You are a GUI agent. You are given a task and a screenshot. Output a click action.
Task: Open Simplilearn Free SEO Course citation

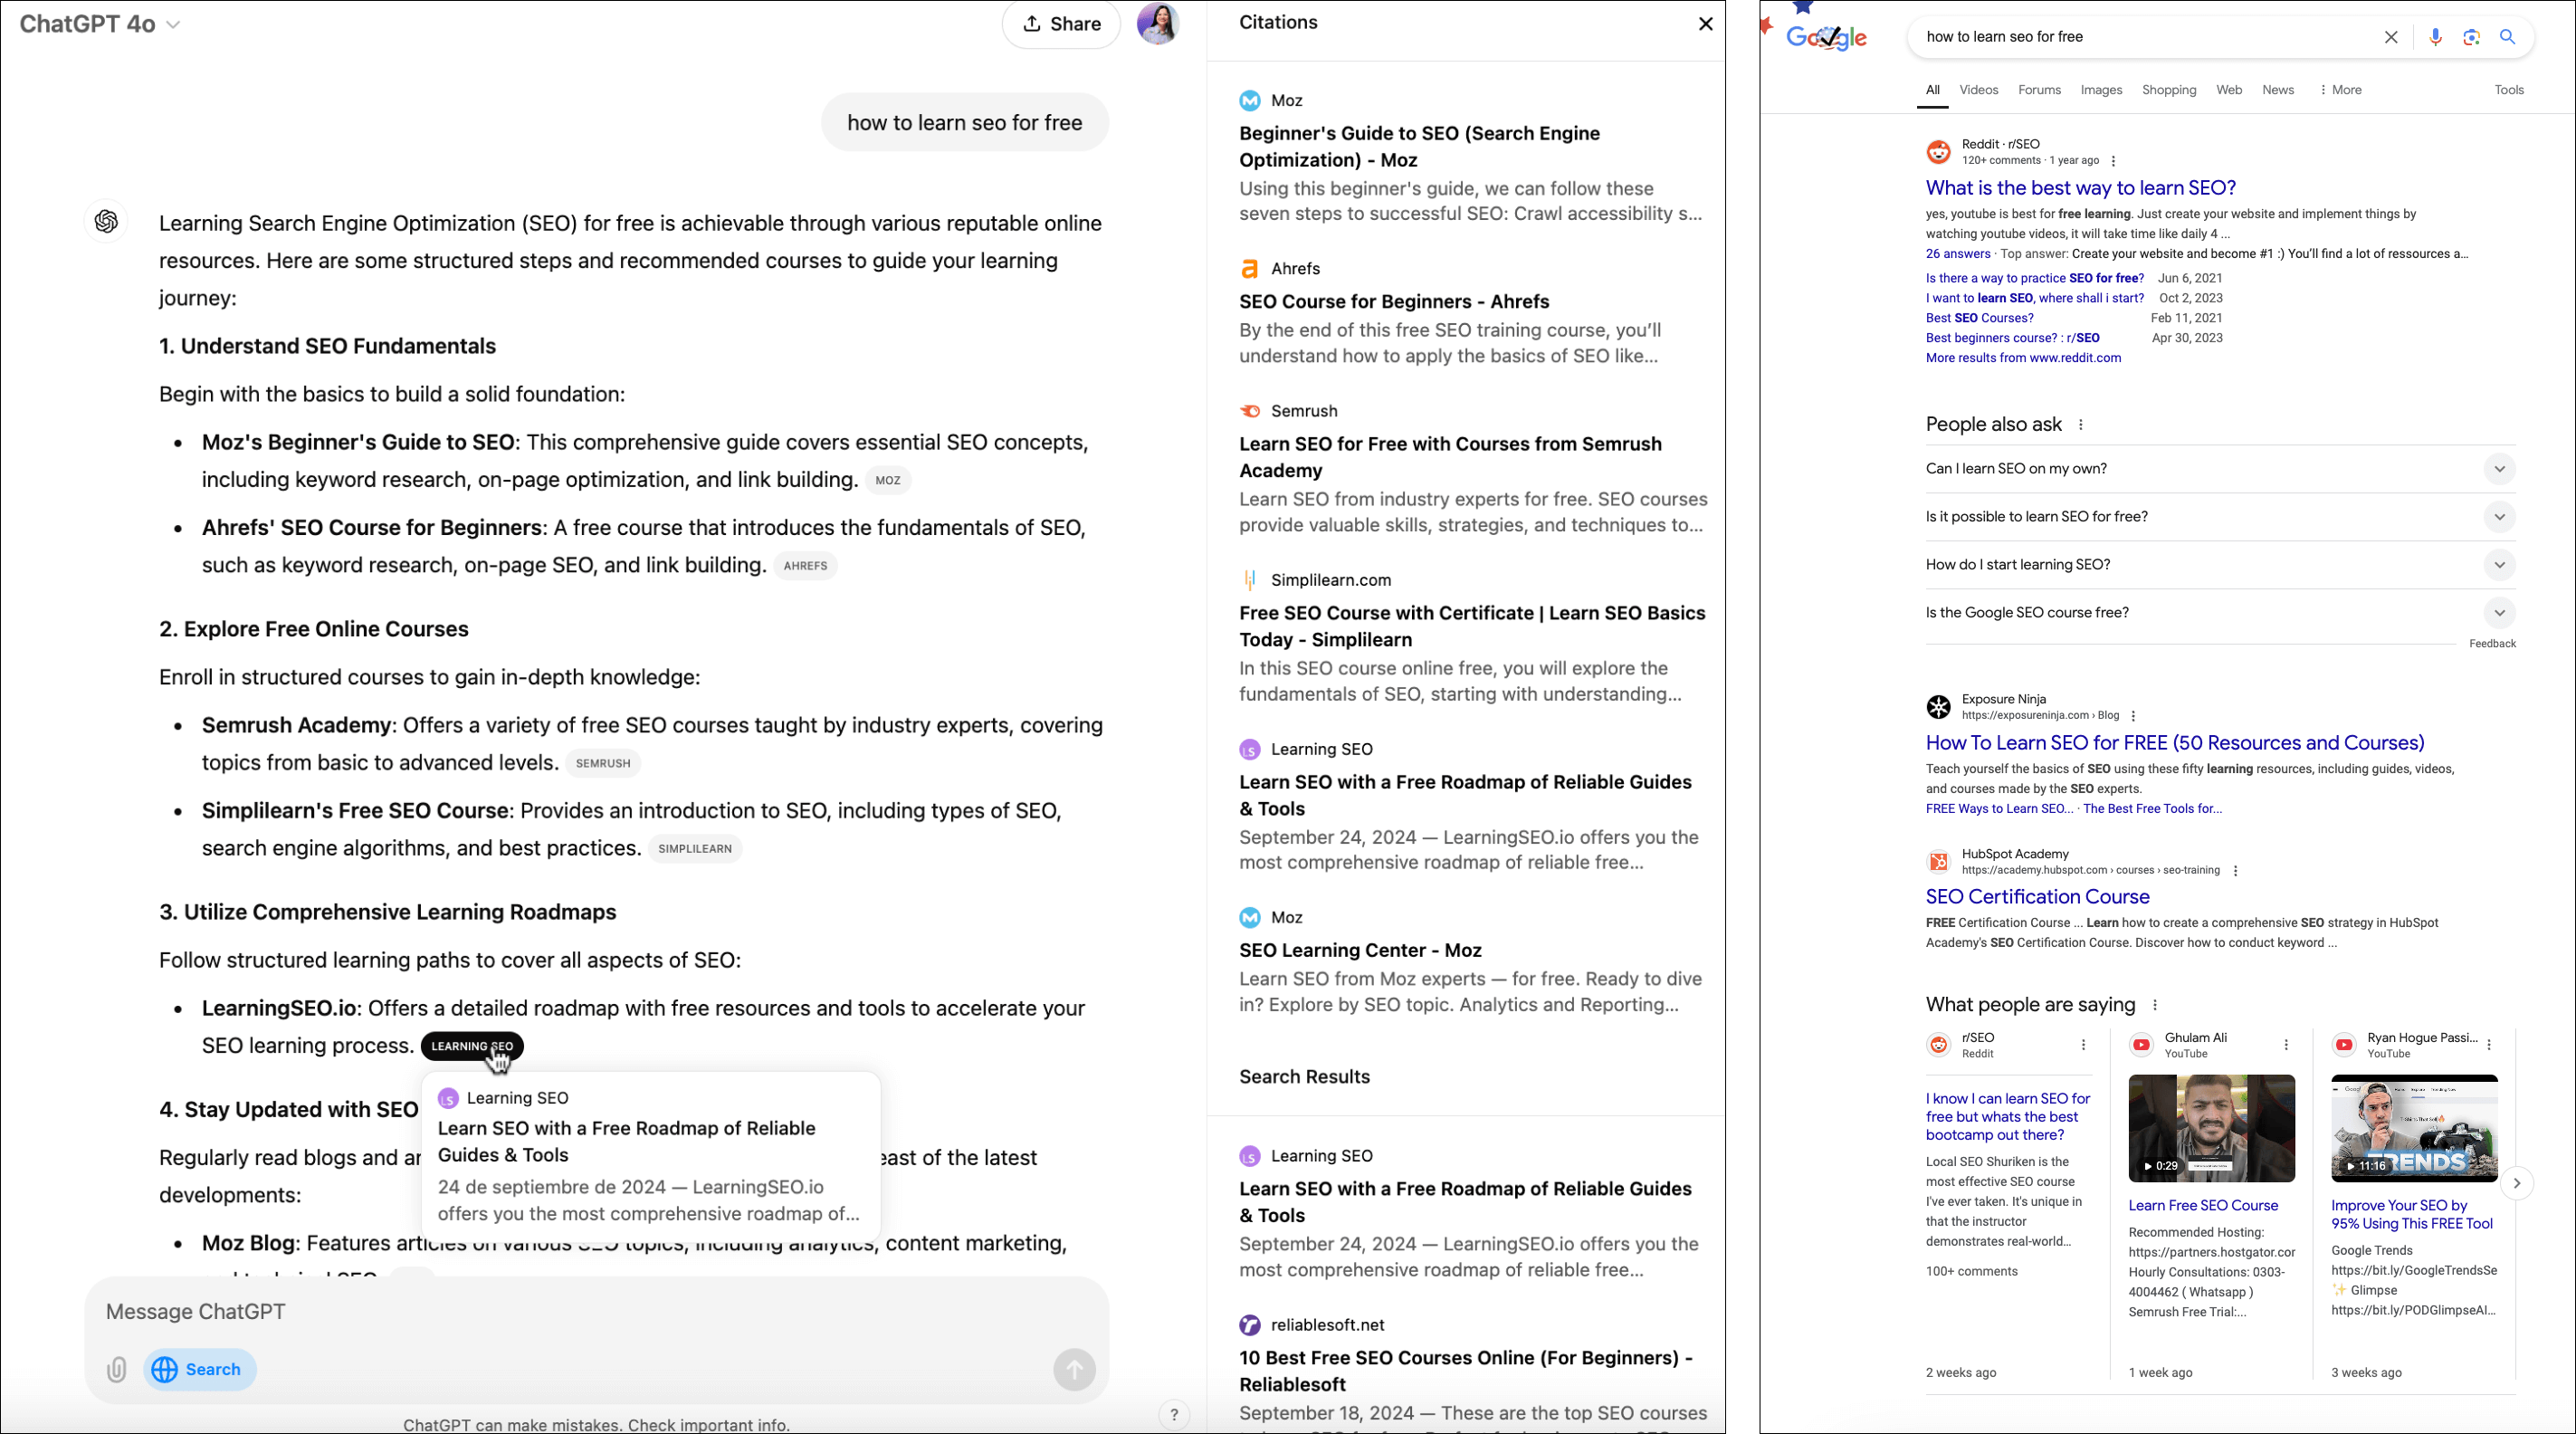[1472, 626]
